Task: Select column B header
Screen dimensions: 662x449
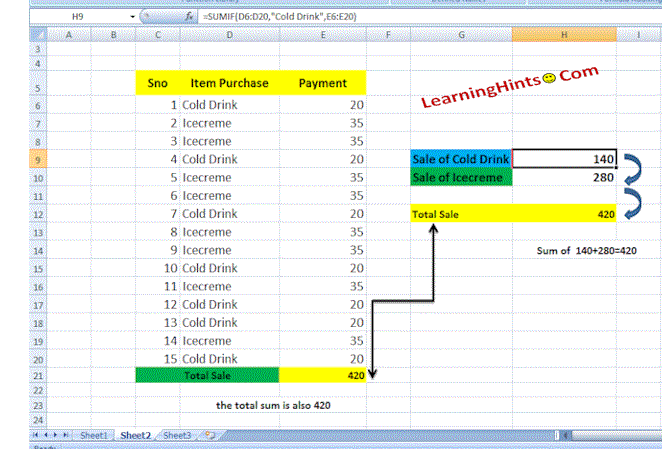Action: coord(113,35)
